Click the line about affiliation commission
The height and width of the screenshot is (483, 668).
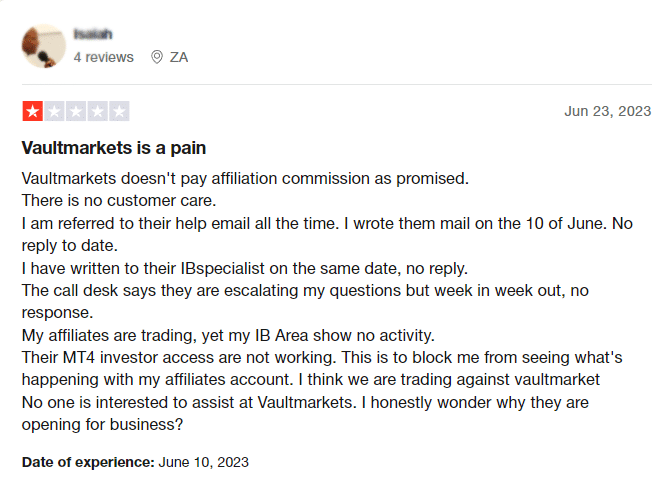(x=245, y=178)
